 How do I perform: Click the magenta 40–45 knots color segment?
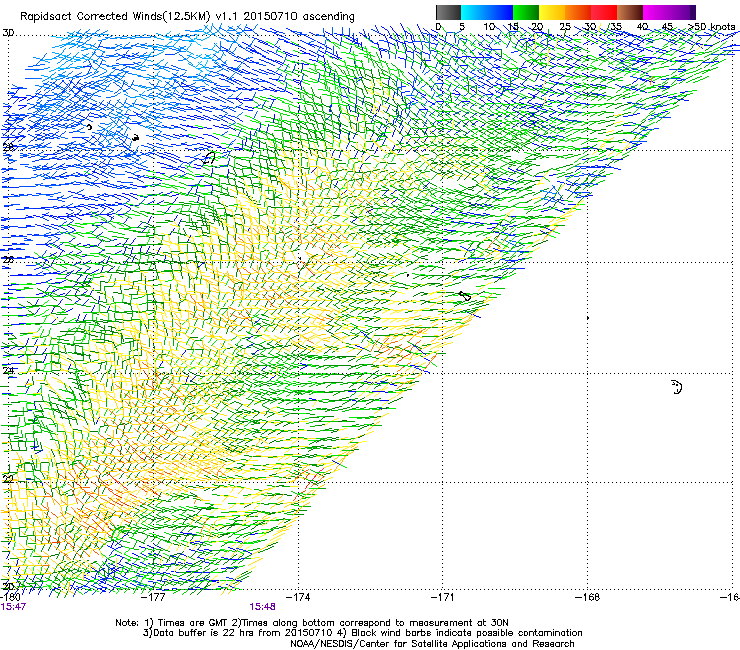[656, 12]
